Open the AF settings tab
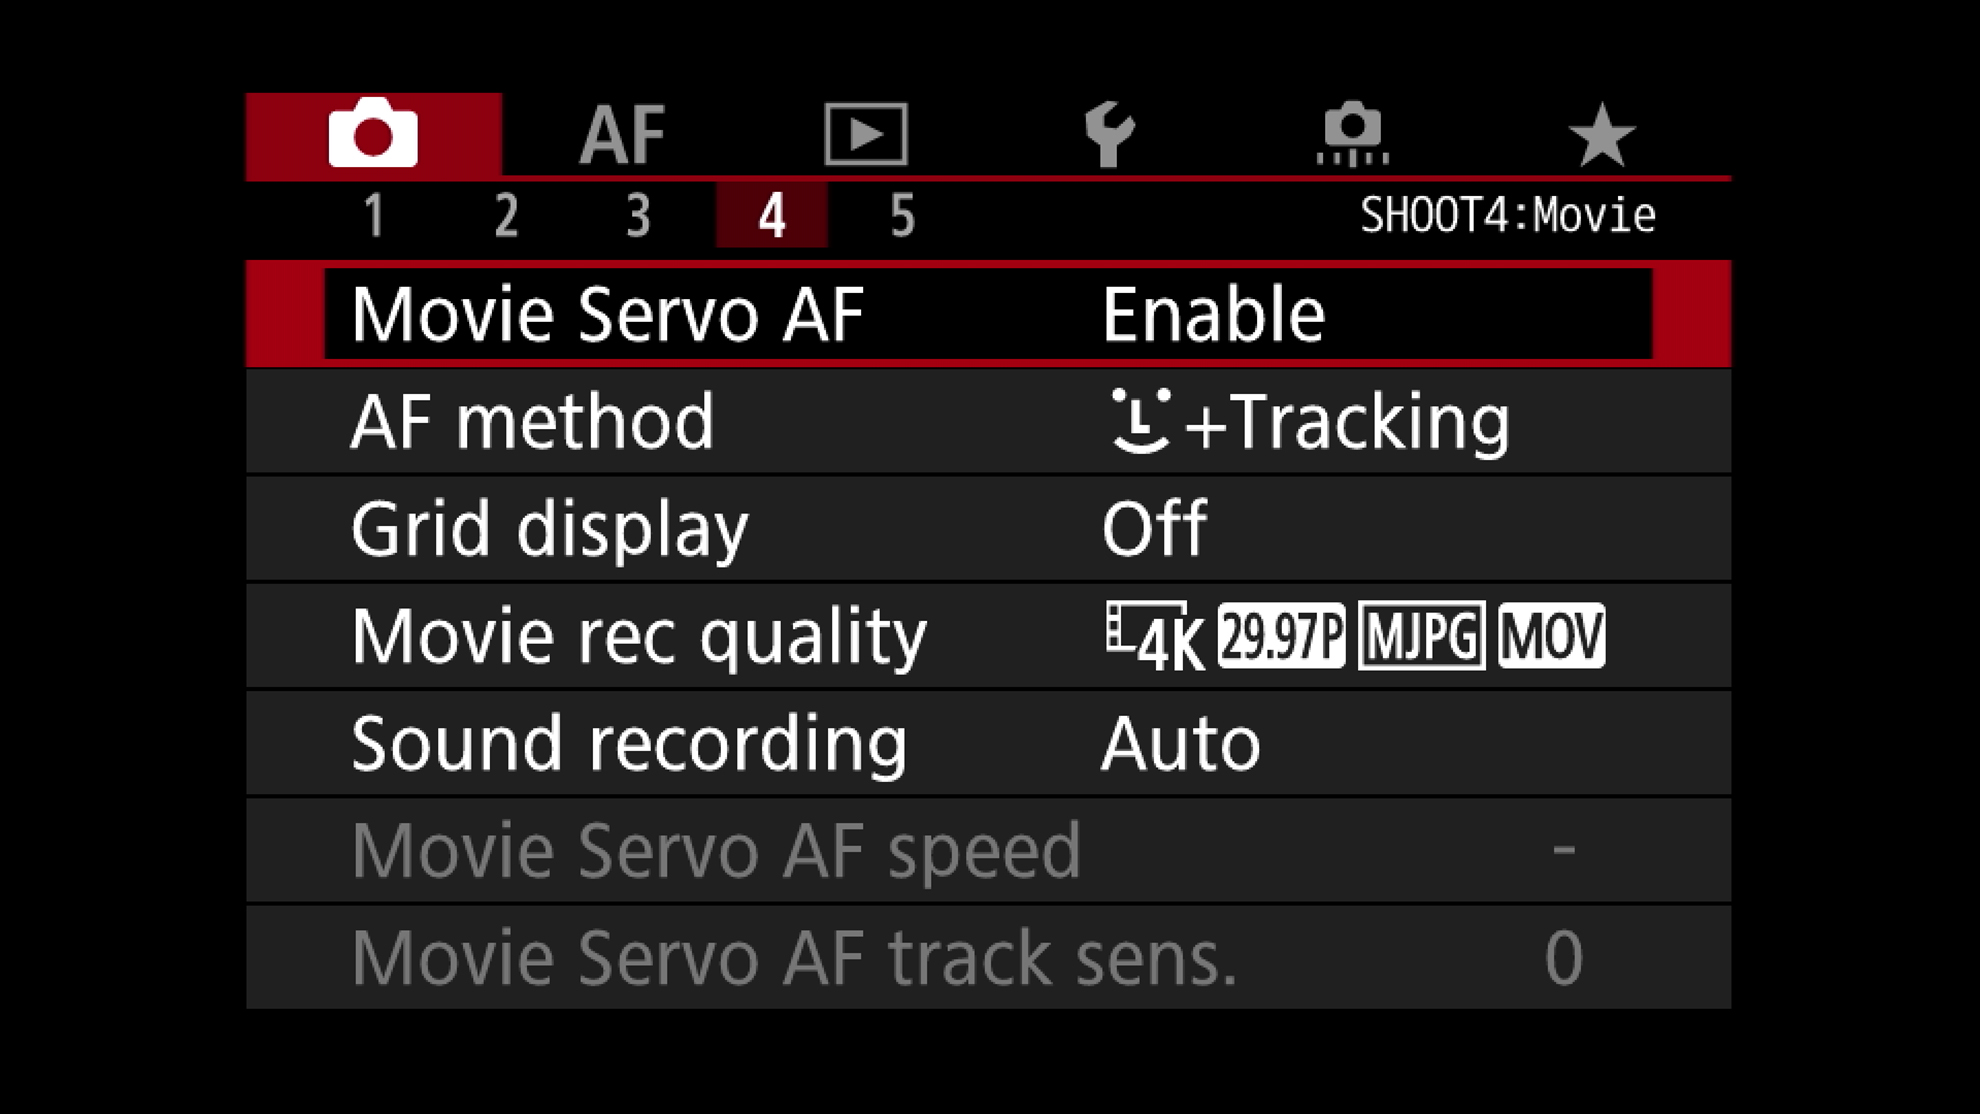The height and width of the screenshot is (1114, 1980). click(x=622, y=134)
